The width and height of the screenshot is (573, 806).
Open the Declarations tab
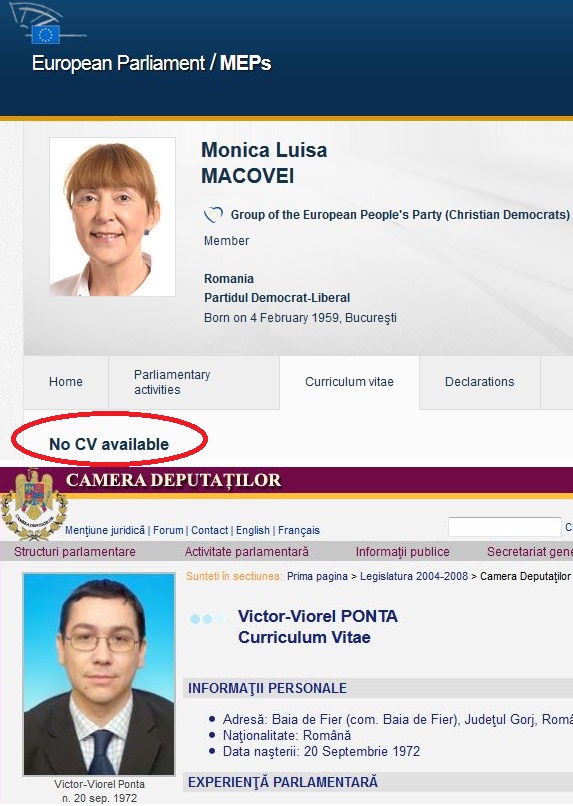479,382
